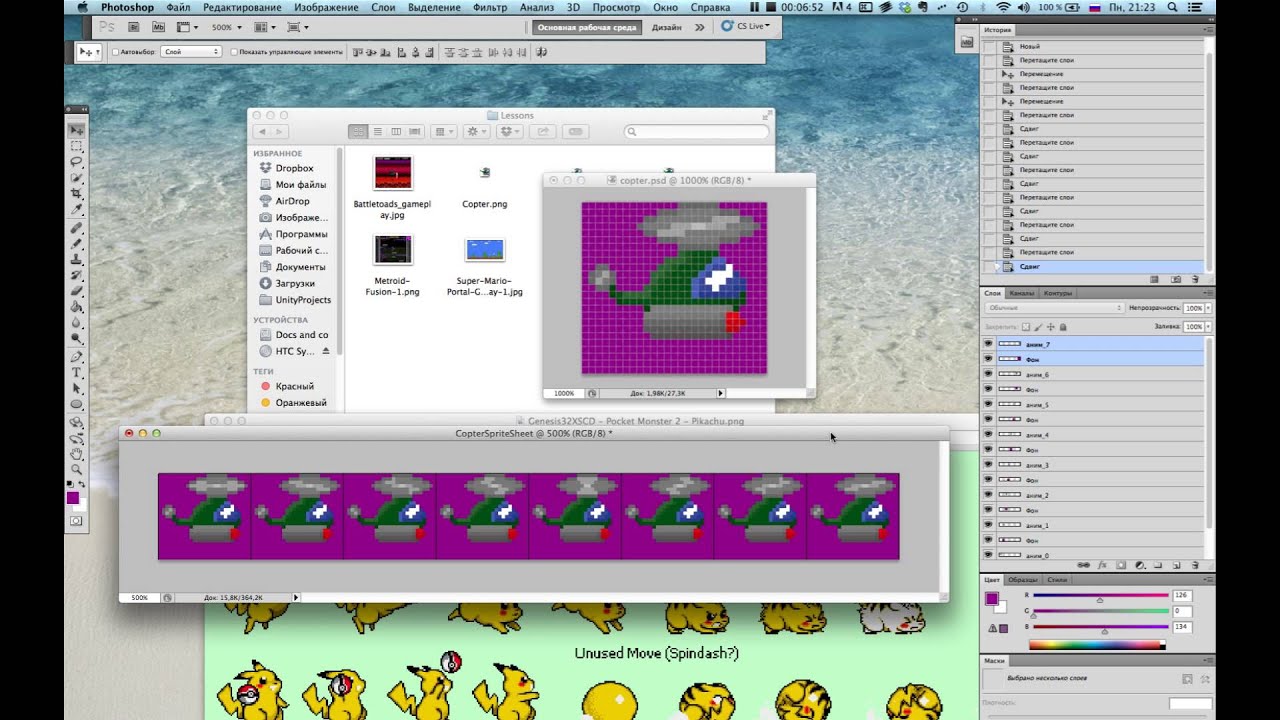This screenshot has width=1280, height=720.
Task: Switch to the Дизайн workspace
Action: pos(666,27)
